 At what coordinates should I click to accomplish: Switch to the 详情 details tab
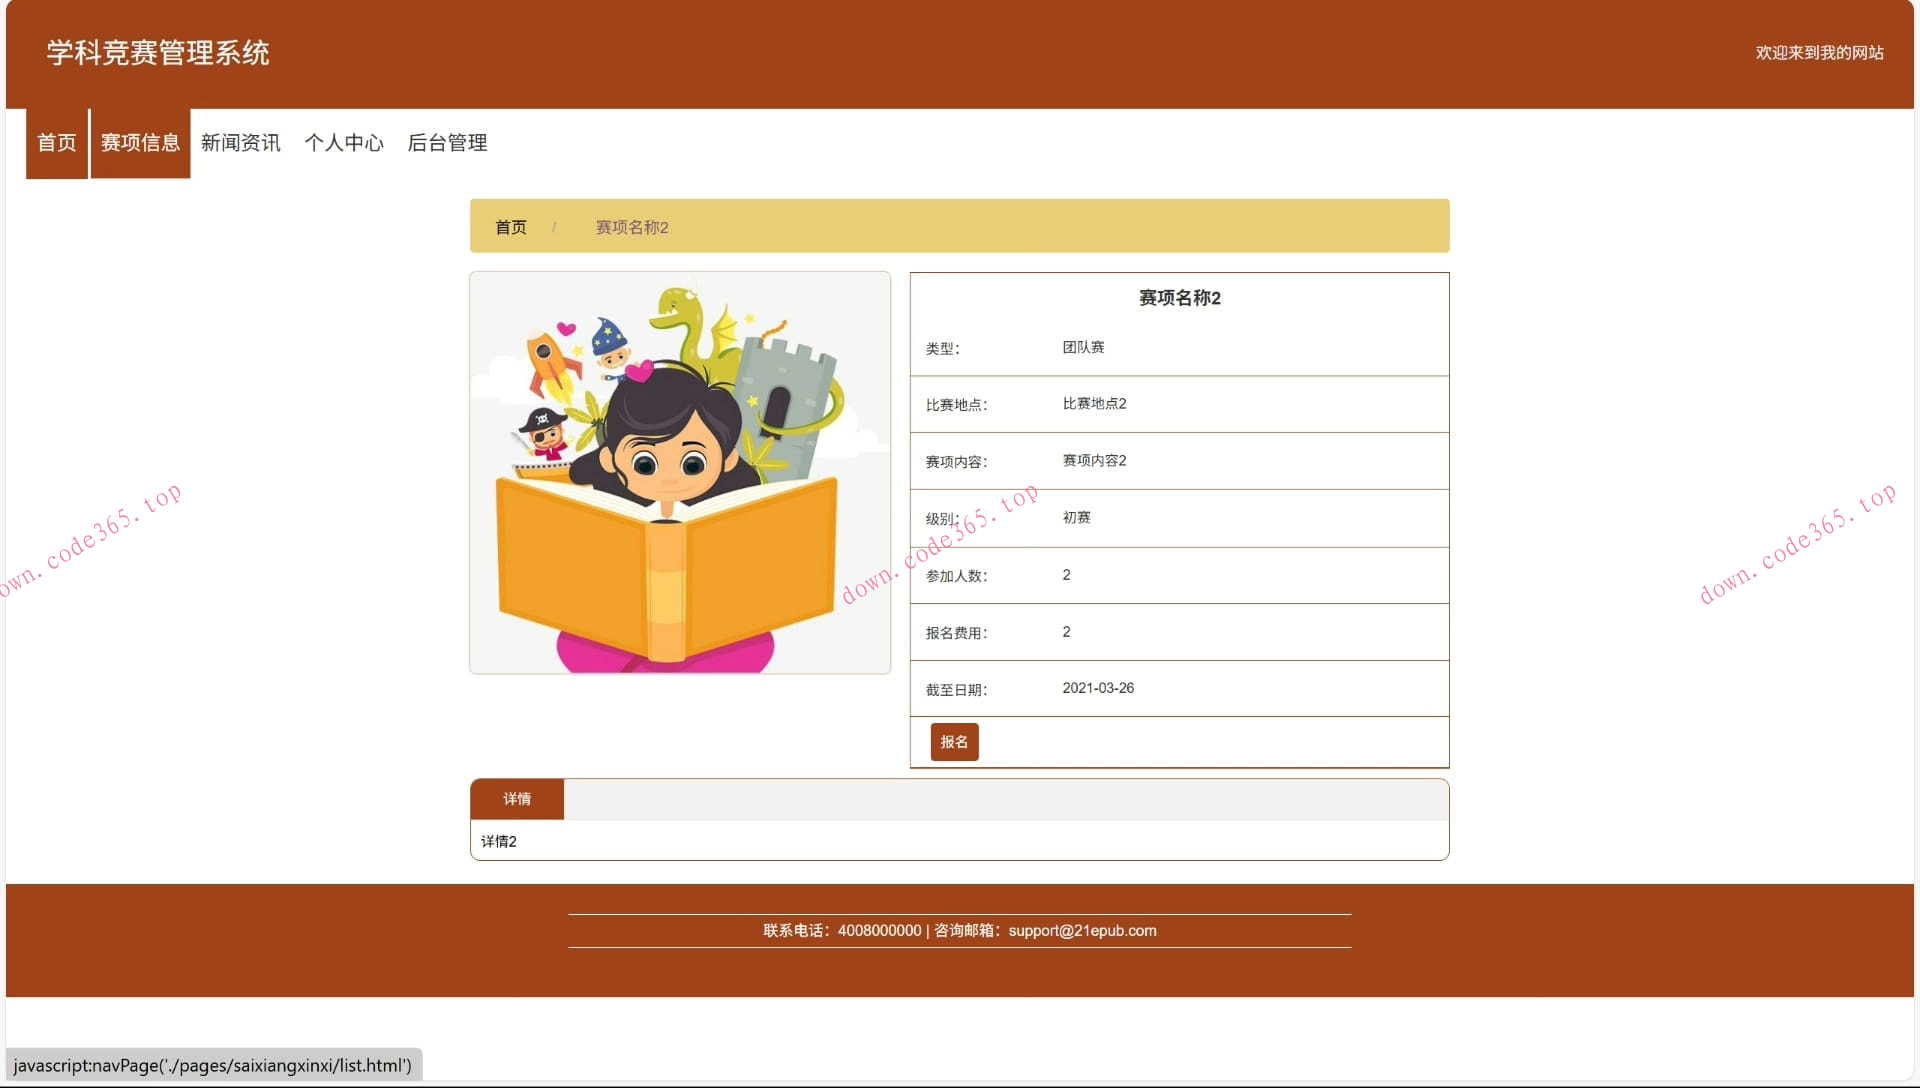pyautogui.click(x=517, y=799)
